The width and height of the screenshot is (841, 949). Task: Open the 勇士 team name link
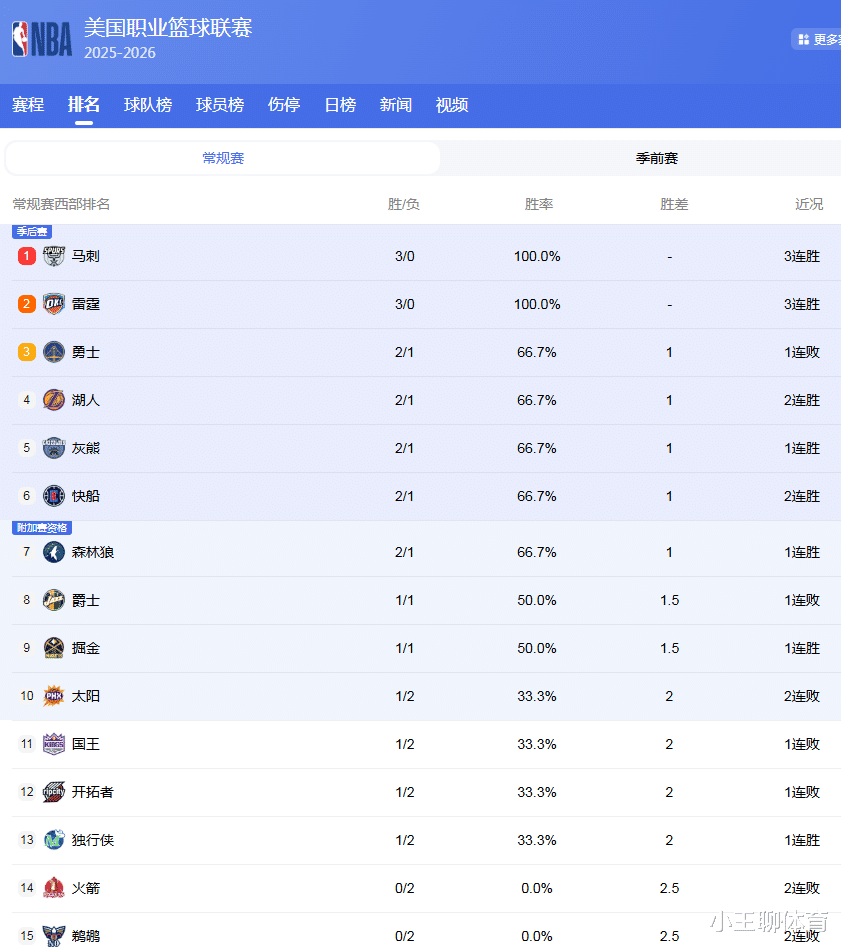(85, 352)
